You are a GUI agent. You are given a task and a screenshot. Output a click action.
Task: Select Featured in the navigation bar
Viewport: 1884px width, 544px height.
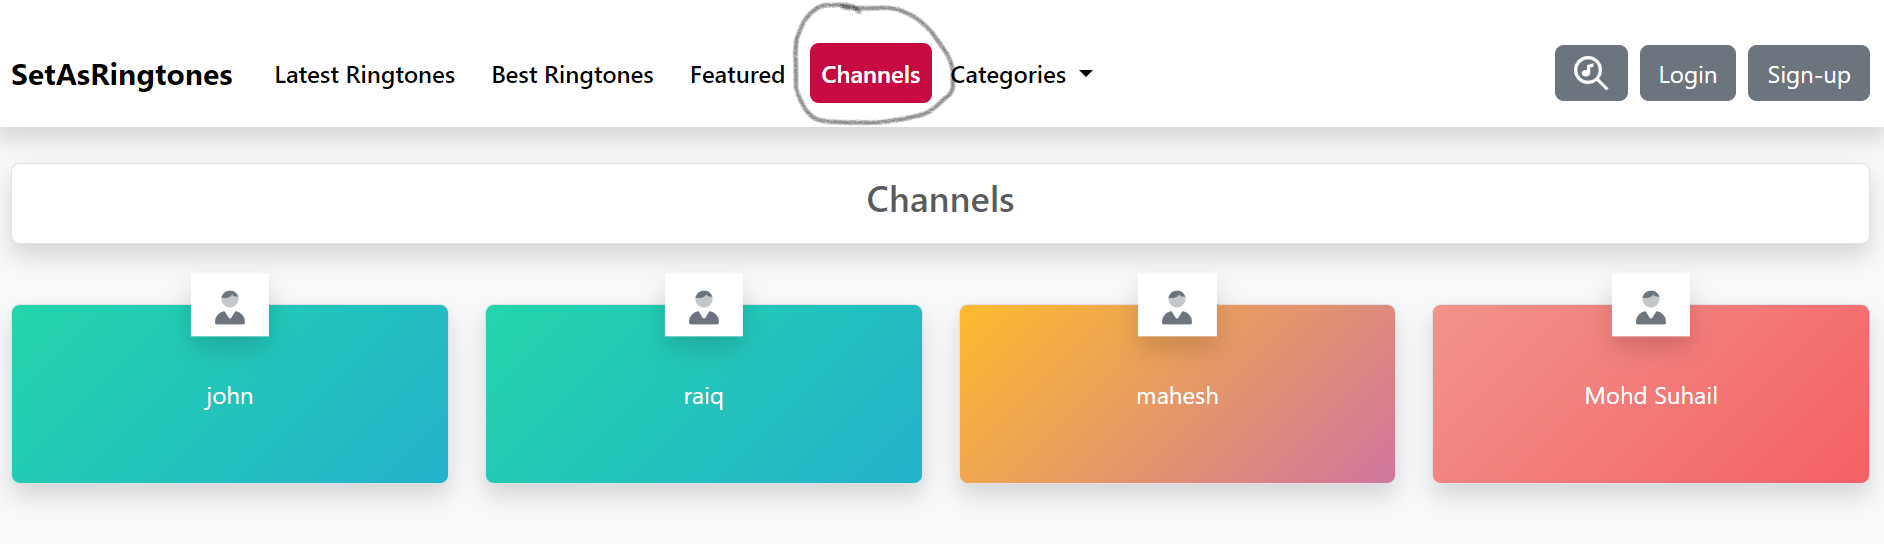[737, 75]
